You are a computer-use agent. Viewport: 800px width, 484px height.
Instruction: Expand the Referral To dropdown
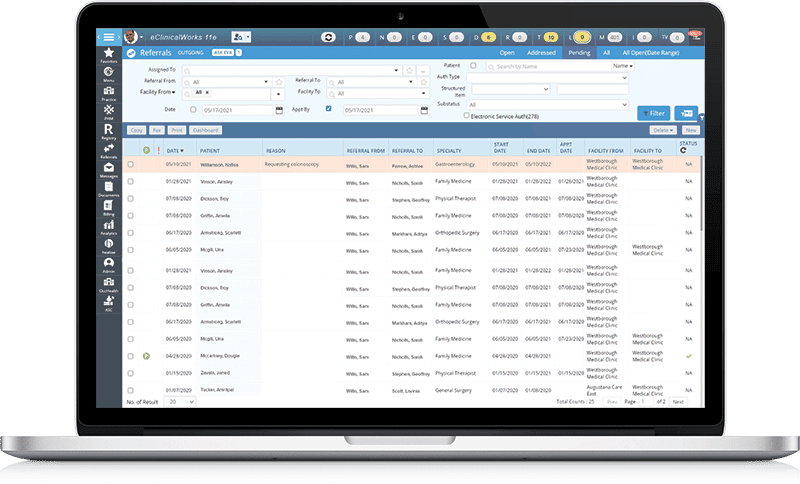tap(410, 82)
